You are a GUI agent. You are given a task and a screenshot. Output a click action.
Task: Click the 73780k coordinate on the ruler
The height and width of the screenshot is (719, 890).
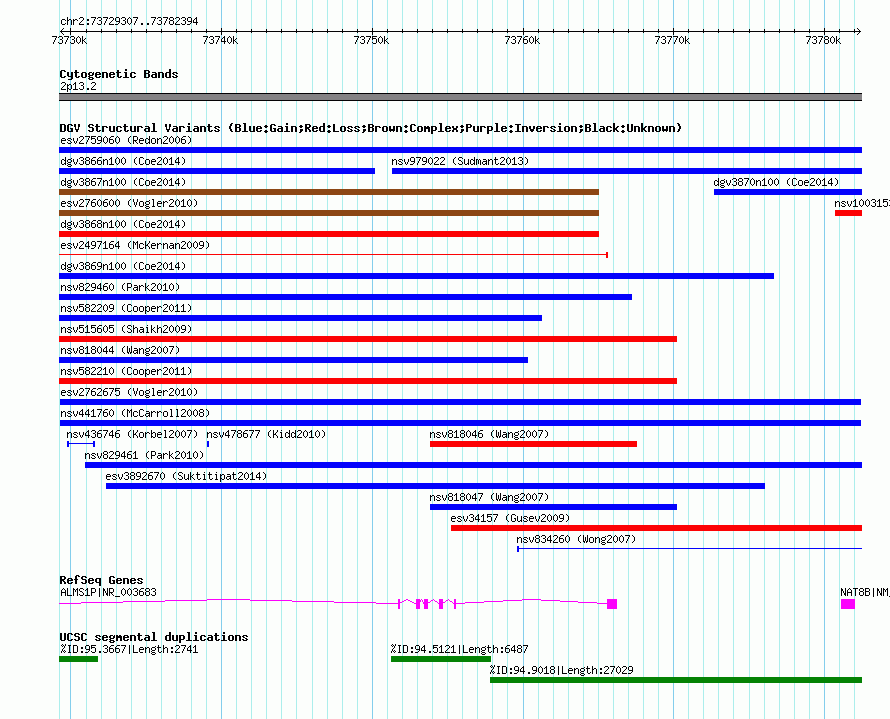823,40
